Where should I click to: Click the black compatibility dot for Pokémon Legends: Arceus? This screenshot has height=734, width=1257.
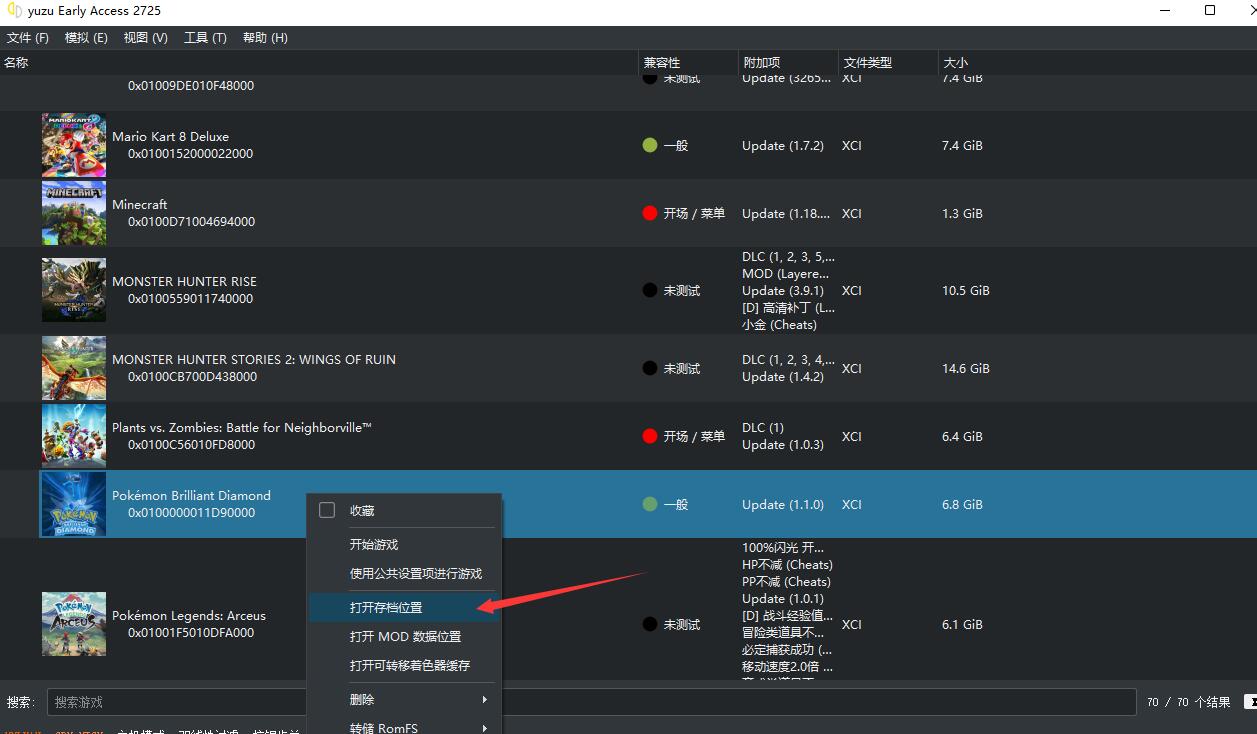[x=650, y=624]
